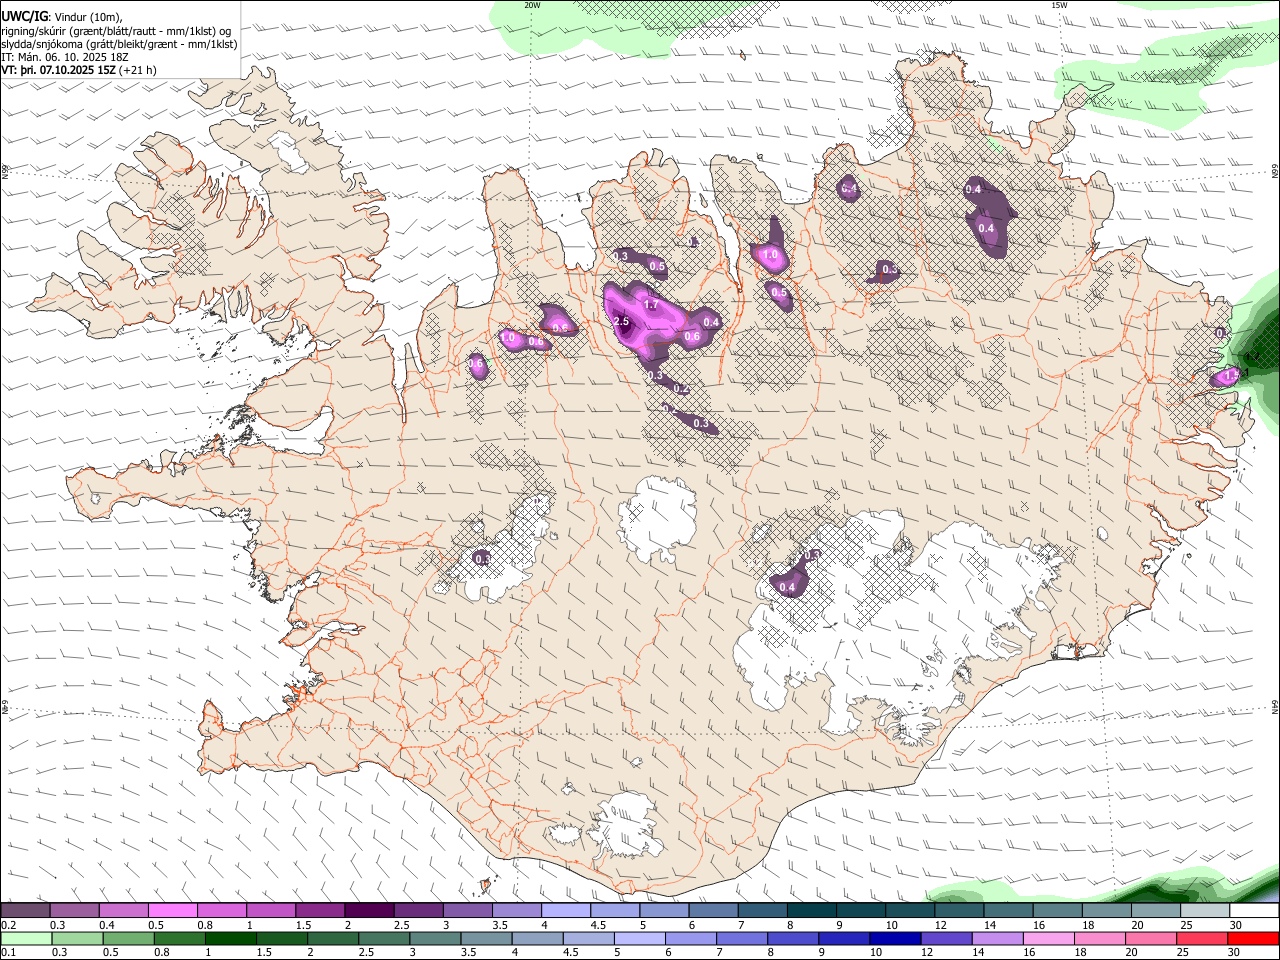This screenshot has width=1280, height=960.
Task: Click the '20W' longitude label at the top edge
Action: 532,5
